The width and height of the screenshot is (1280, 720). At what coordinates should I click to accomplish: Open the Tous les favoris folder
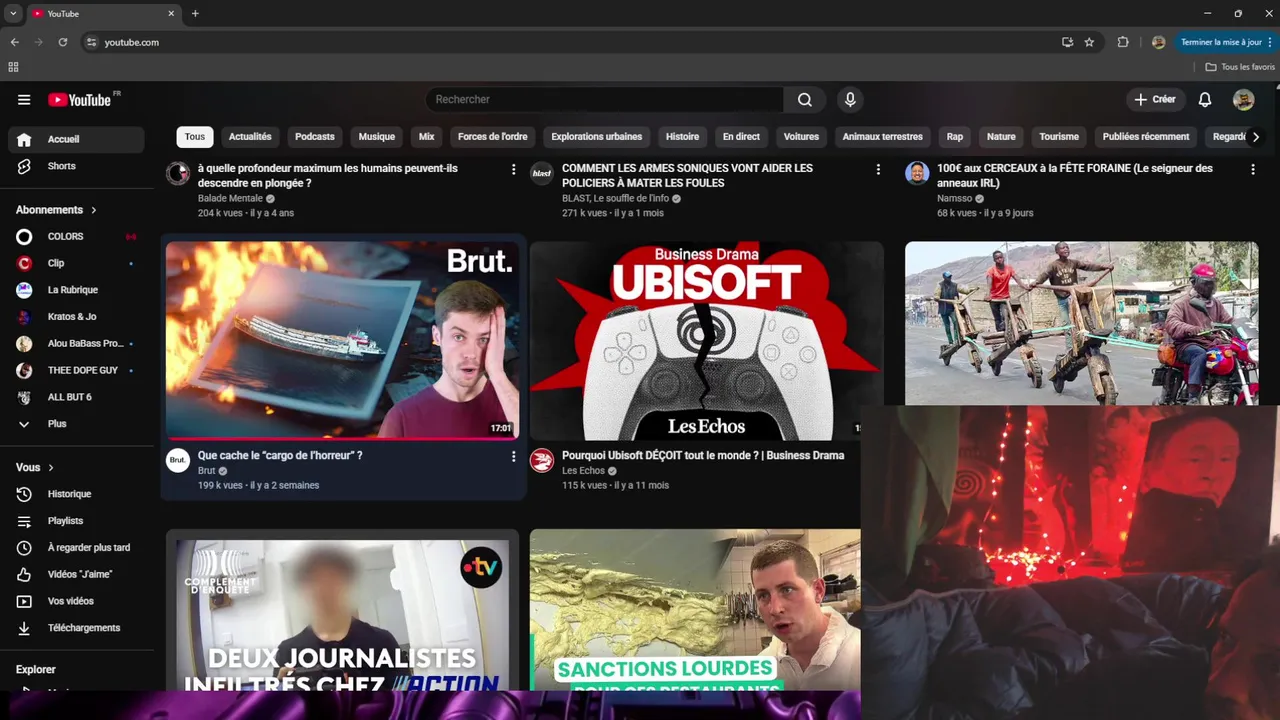[1240, 67]
